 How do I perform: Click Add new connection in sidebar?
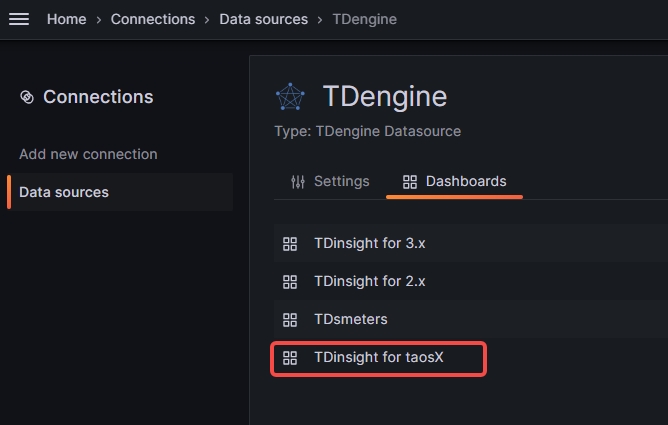coord(88,154)
